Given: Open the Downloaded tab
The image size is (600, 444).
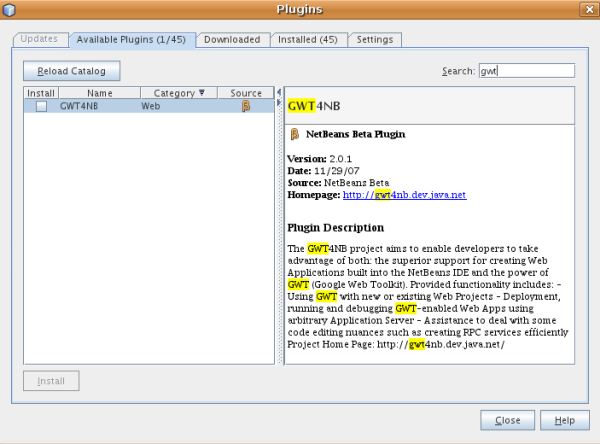Looking at the screenshot, I should pos(232,40).
